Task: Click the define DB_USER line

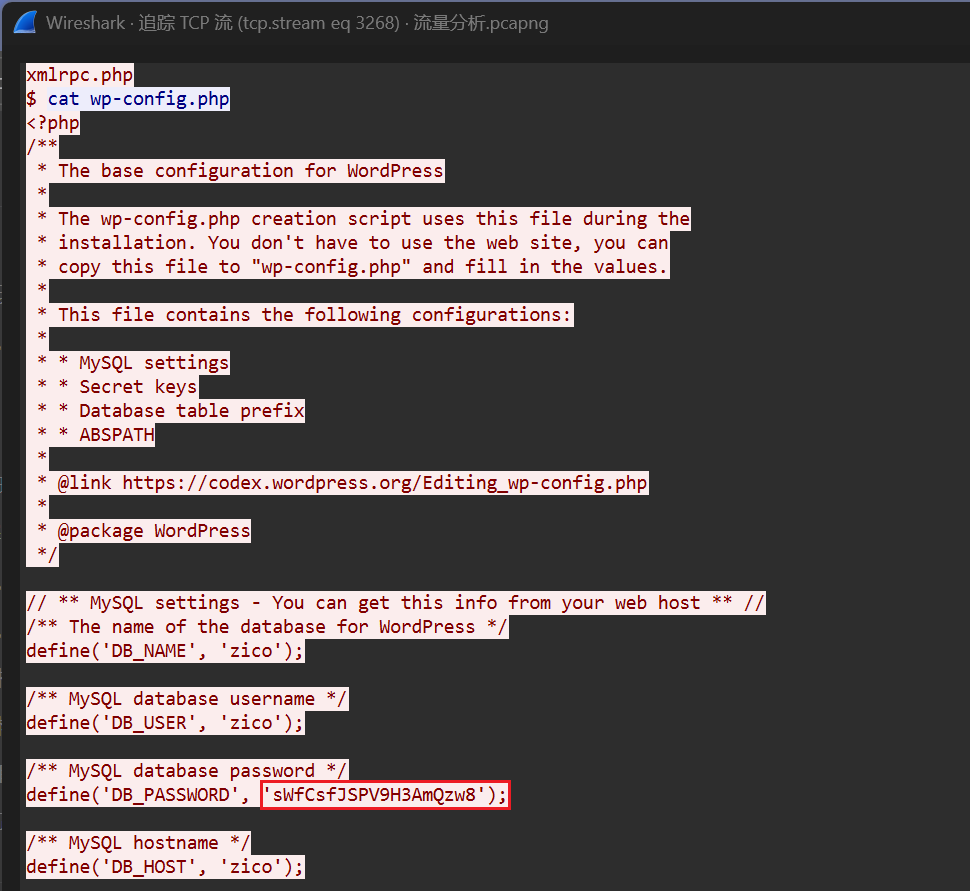Action: coord(165,723)
